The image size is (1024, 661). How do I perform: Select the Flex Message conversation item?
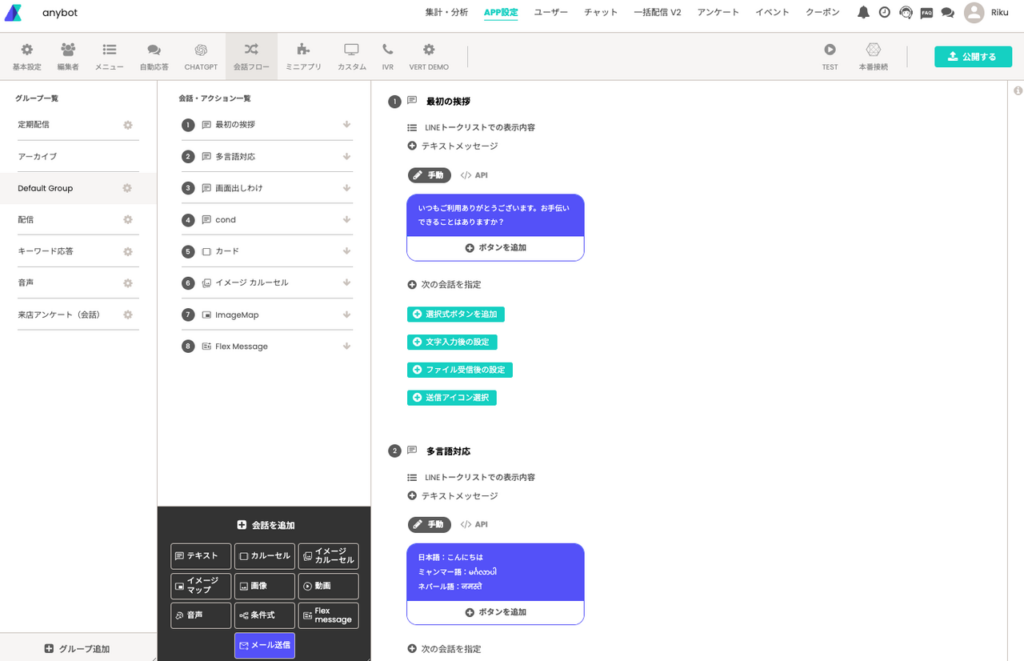tap(241, 346)
